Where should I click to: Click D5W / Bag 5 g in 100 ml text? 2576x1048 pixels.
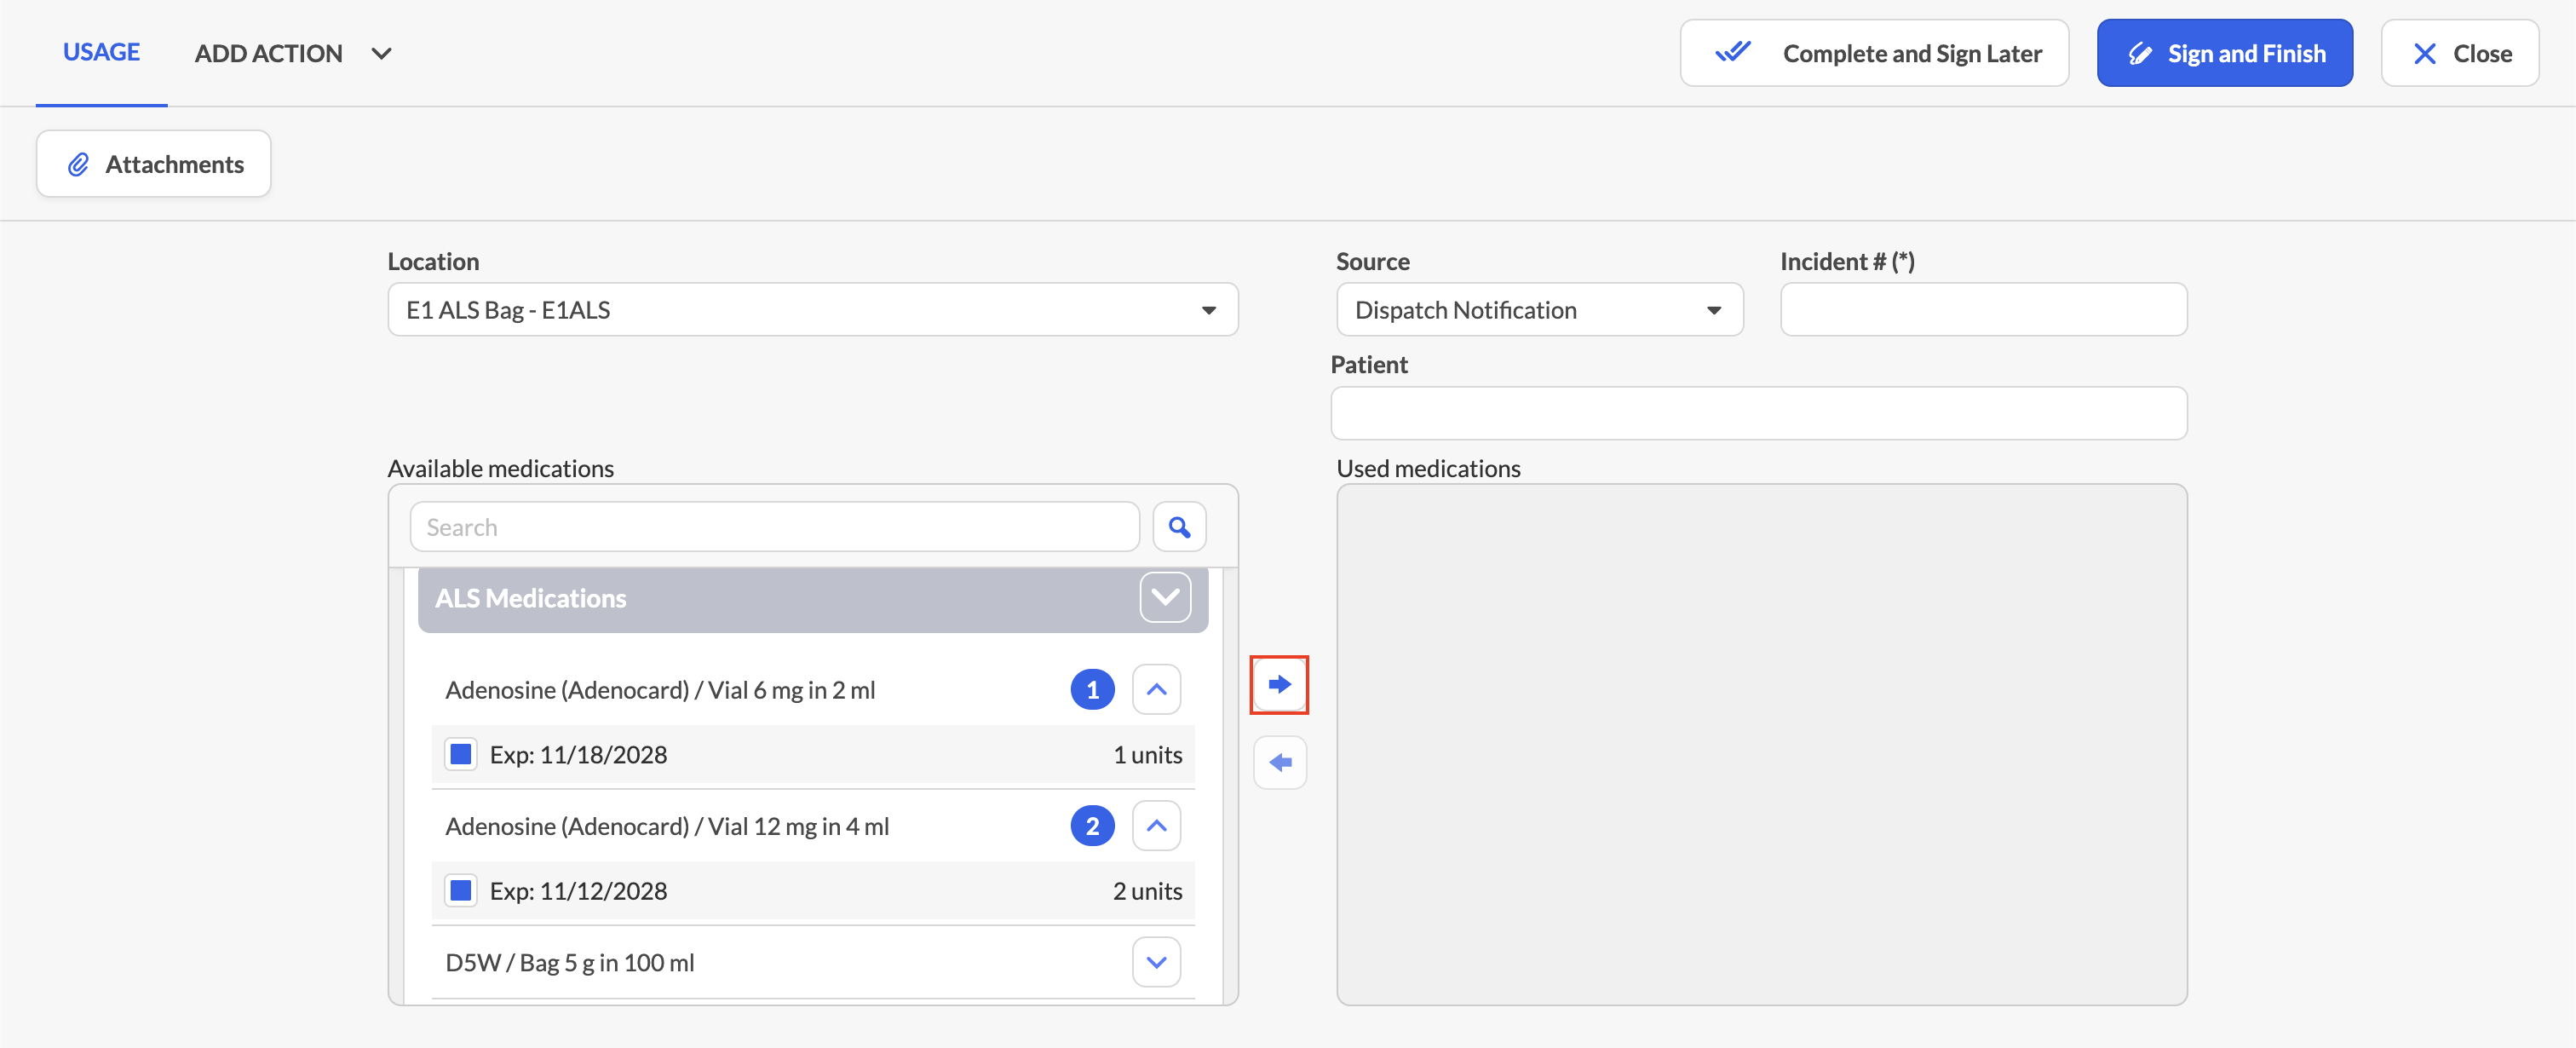point(569,963)
